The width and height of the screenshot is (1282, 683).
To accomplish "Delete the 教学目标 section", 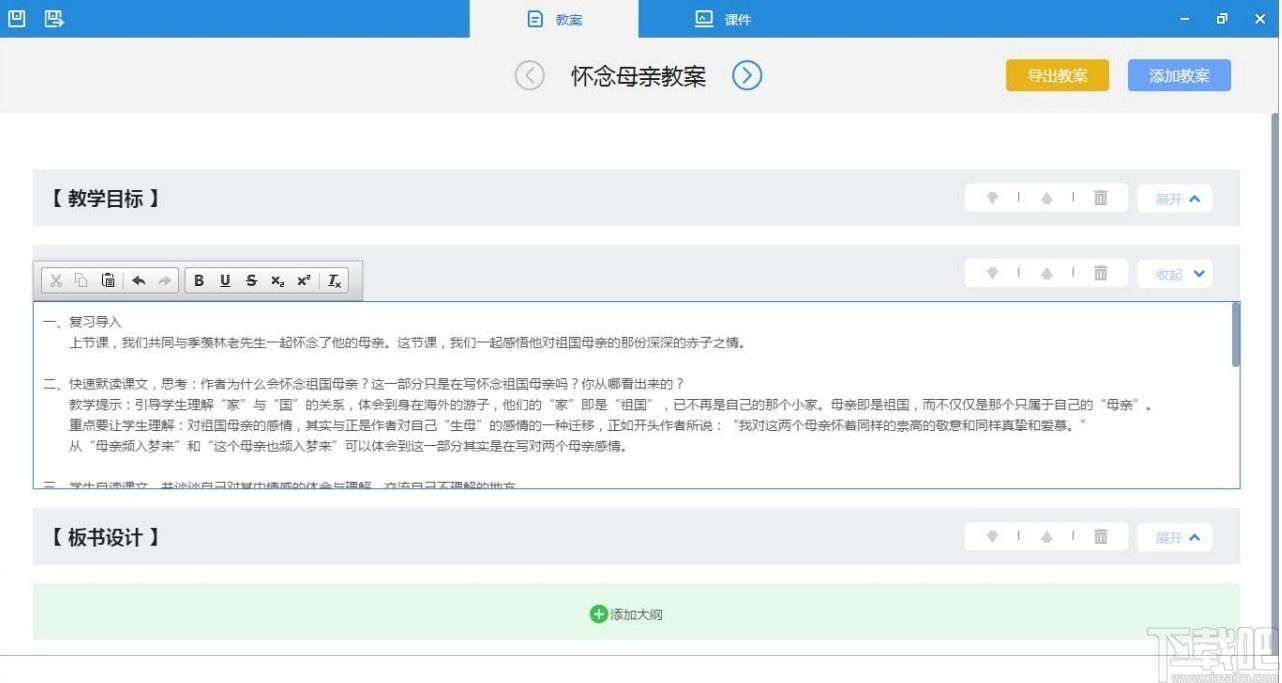I will coord(1101,198).
